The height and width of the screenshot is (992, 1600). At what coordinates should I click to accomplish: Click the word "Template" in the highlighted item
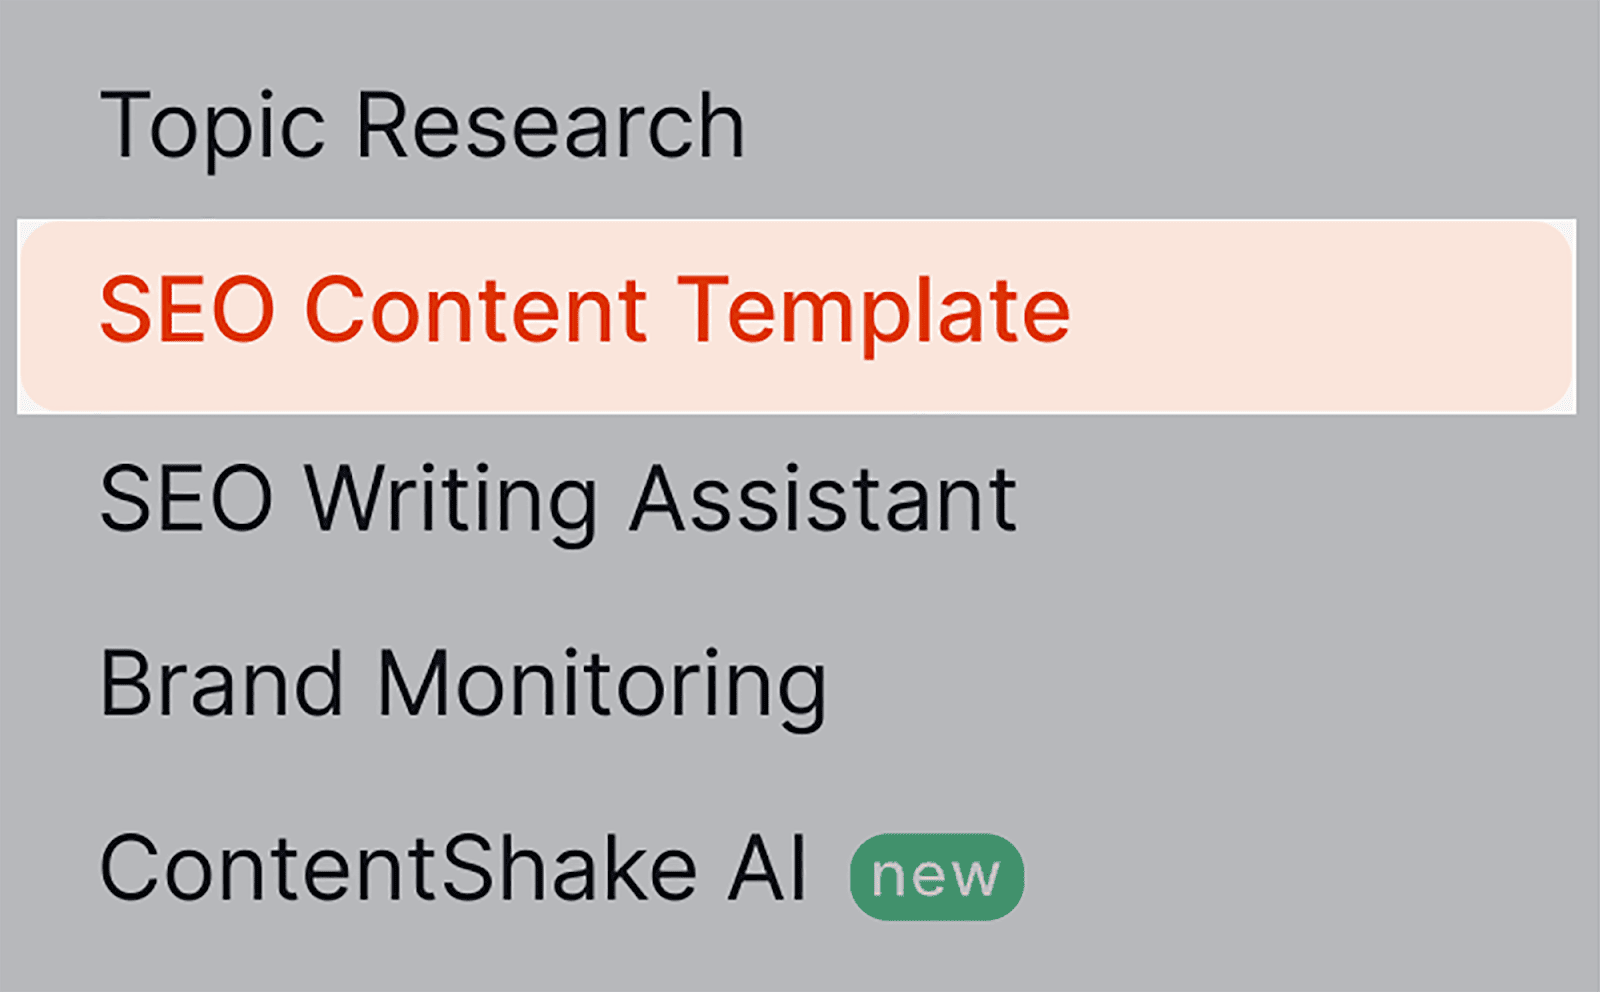click(874, 311)
